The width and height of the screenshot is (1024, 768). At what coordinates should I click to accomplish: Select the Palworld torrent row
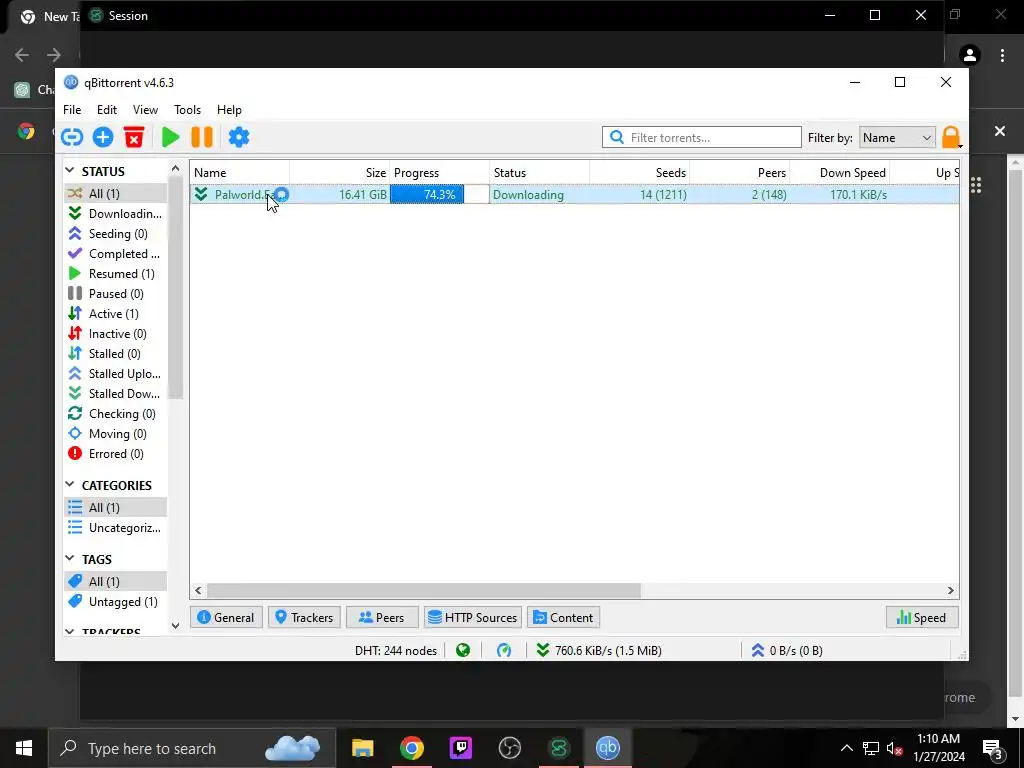point(575,195)
